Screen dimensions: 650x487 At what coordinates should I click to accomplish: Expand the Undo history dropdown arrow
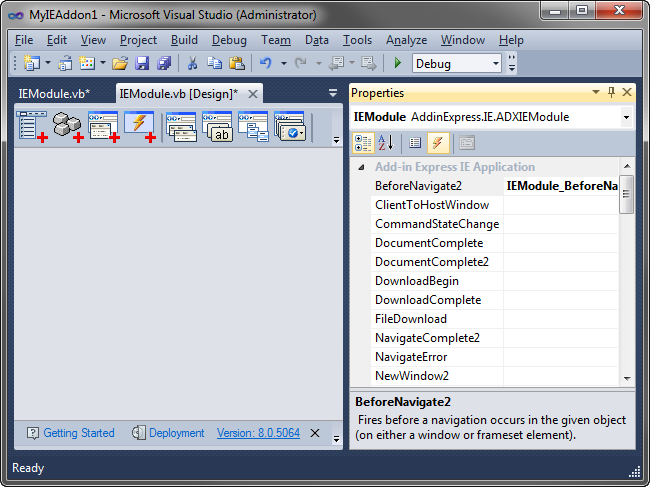[284, 63]
